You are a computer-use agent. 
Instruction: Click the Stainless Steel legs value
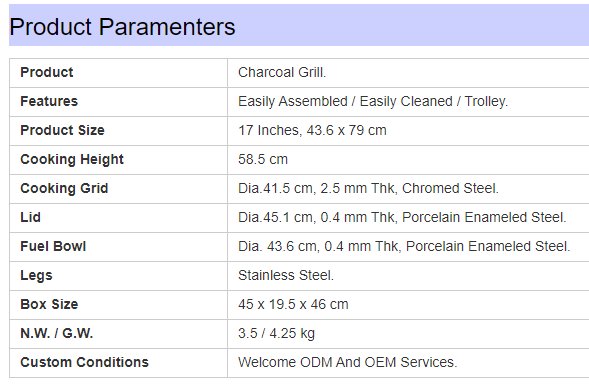click(x=286, y=275)
